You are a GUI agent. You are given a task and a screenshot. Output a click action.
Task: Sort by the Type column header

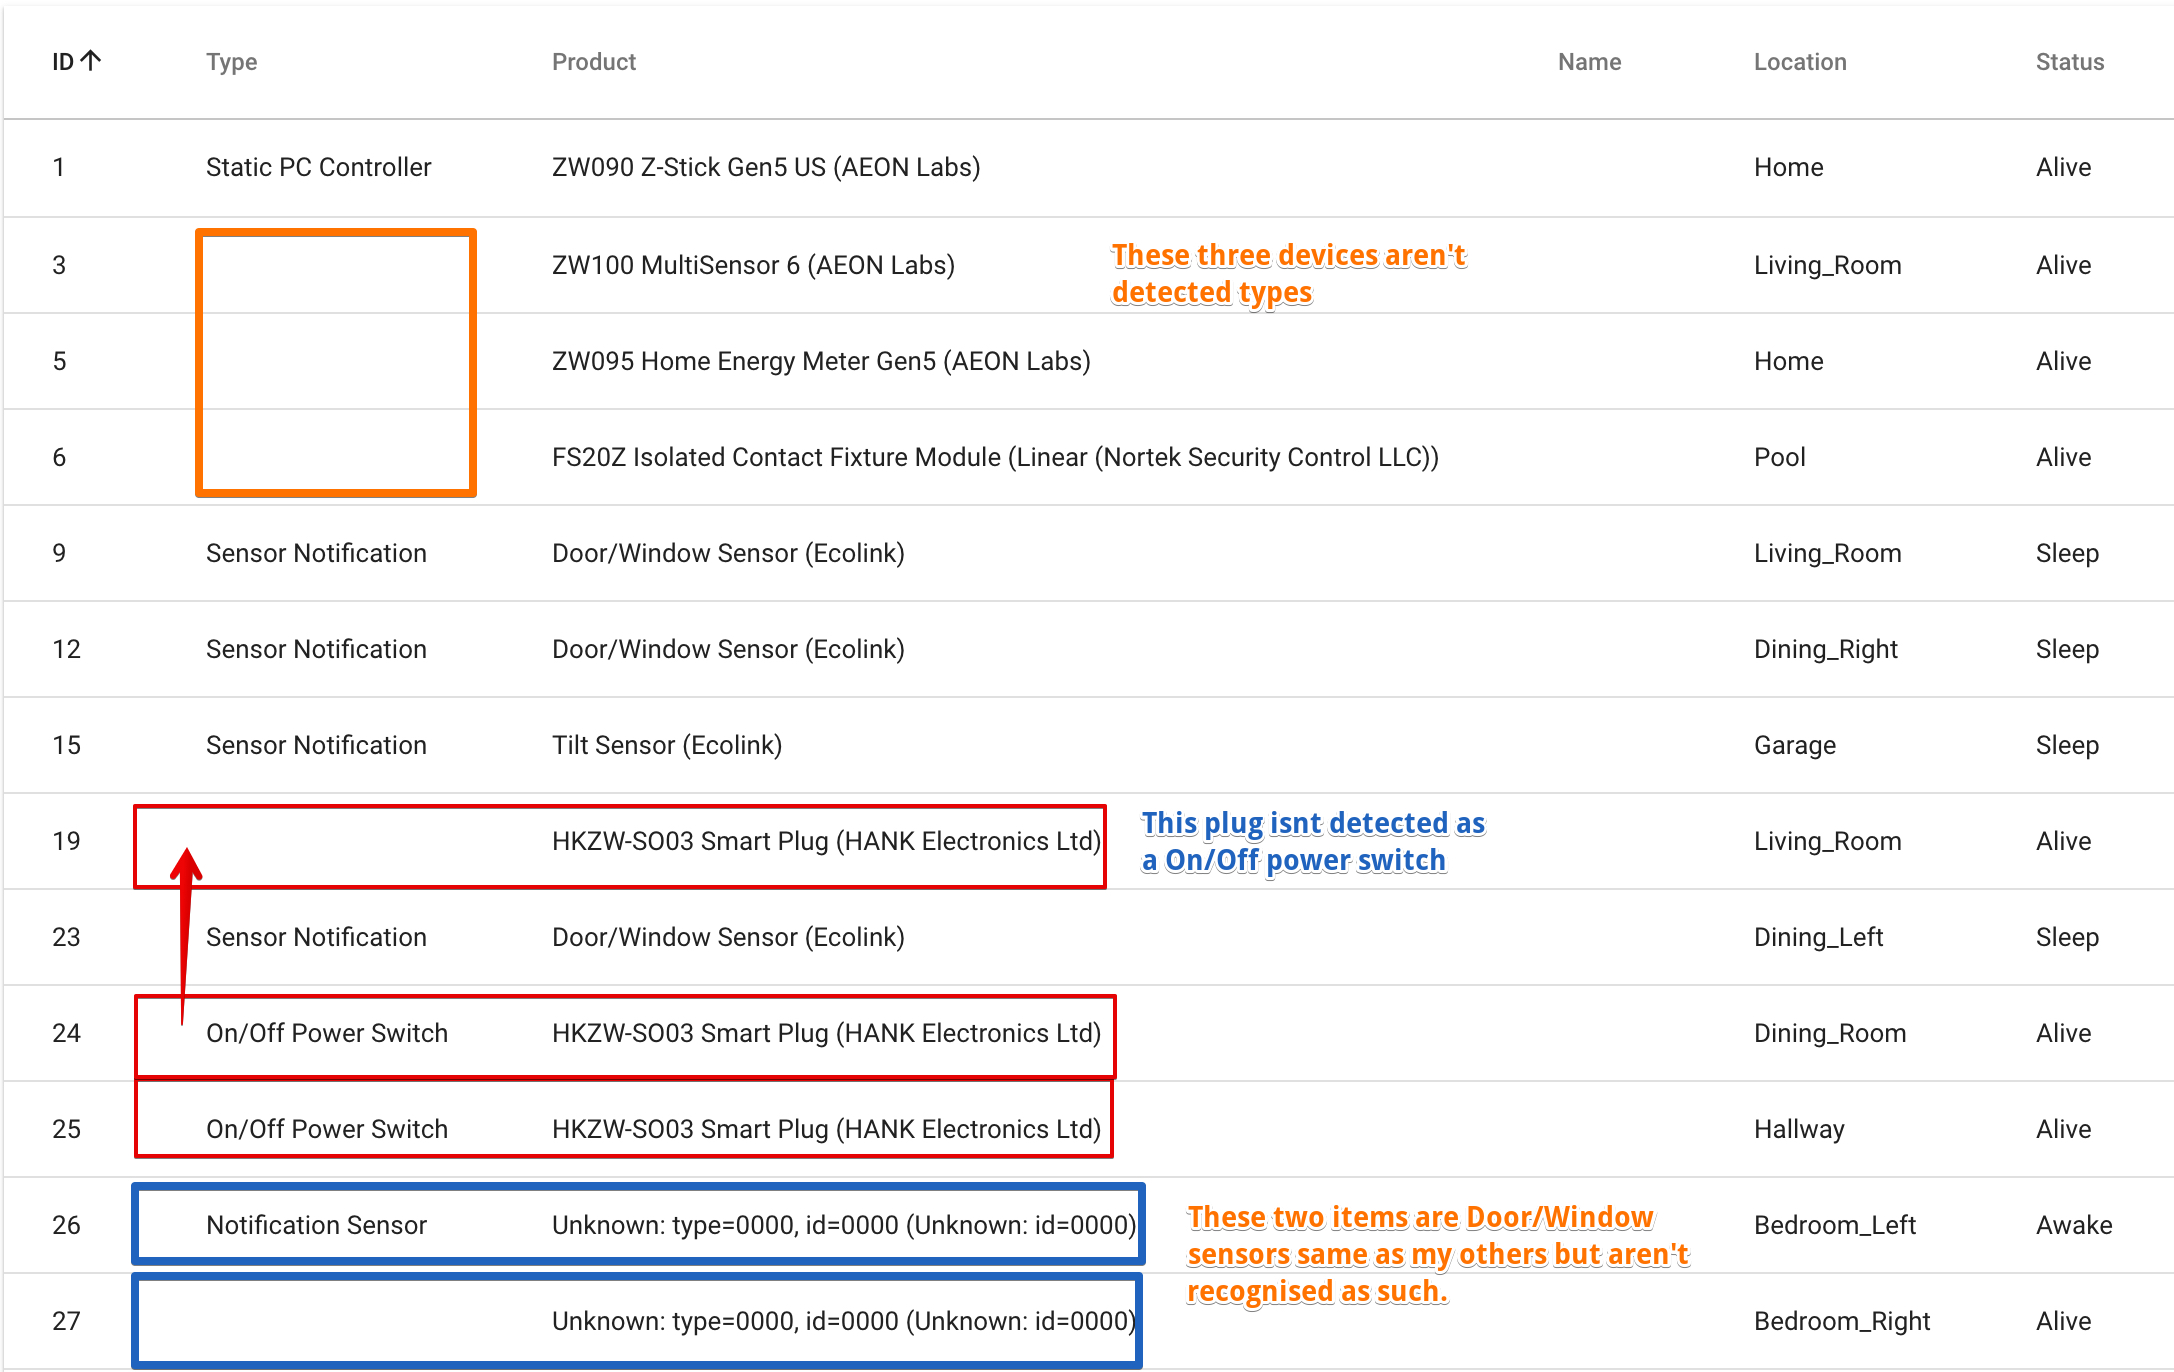coord(231,61)
